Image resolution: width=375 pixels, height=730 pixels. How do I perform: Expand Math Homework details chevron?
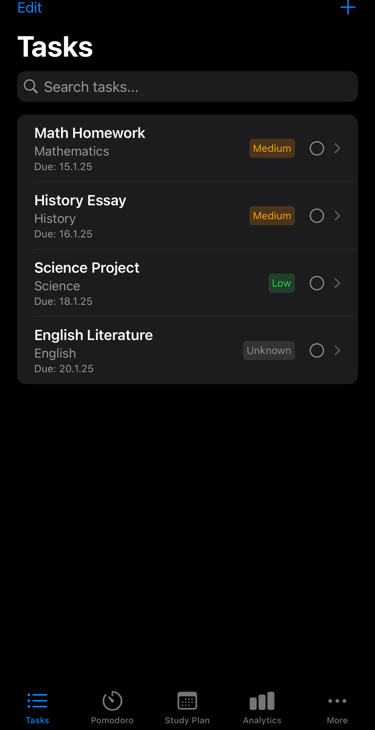tap(338, 149)
